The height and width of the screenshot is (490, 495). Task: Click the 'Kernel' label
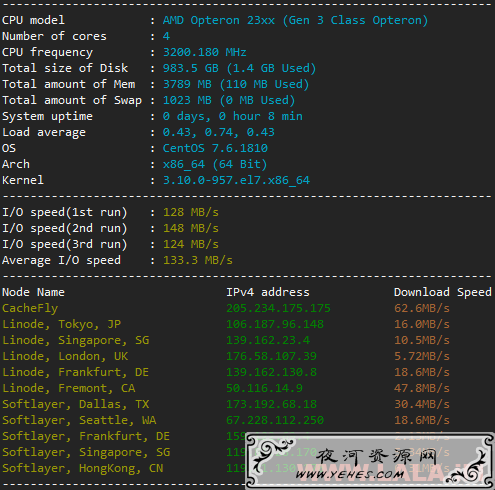pyautogui.click(x=23, y=180)
